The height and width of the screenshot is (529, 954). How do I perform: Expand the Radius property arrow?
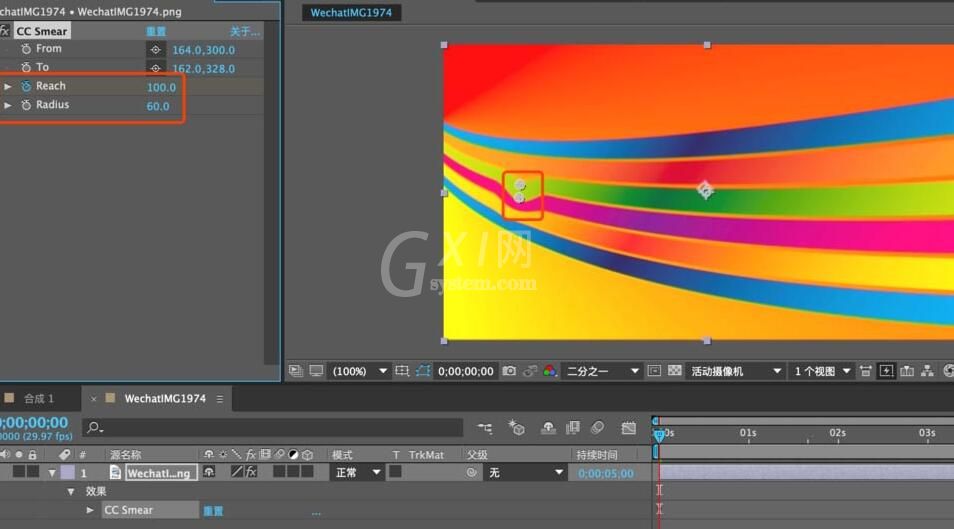point(8,105)
